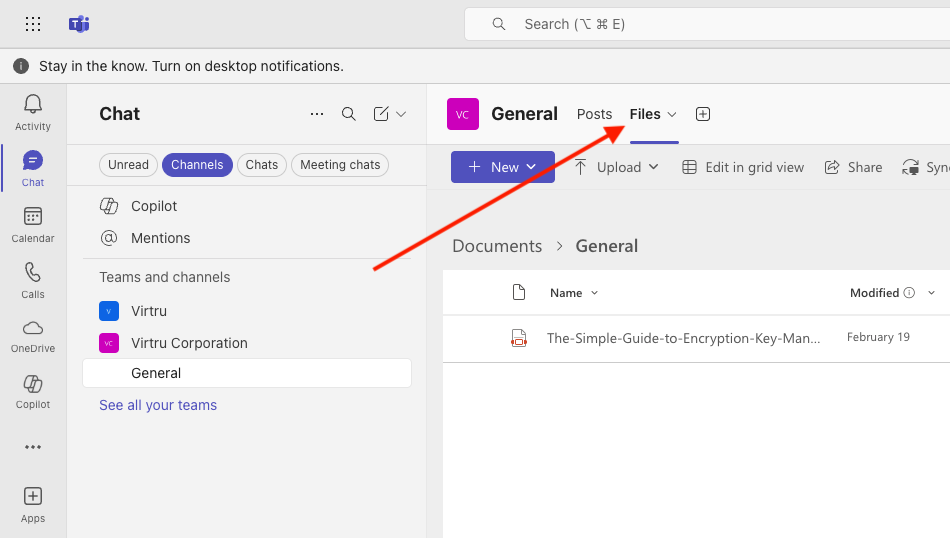Click the Sync toolbar button
This screenshot has width=950, height=538.
tap(925, 167)
